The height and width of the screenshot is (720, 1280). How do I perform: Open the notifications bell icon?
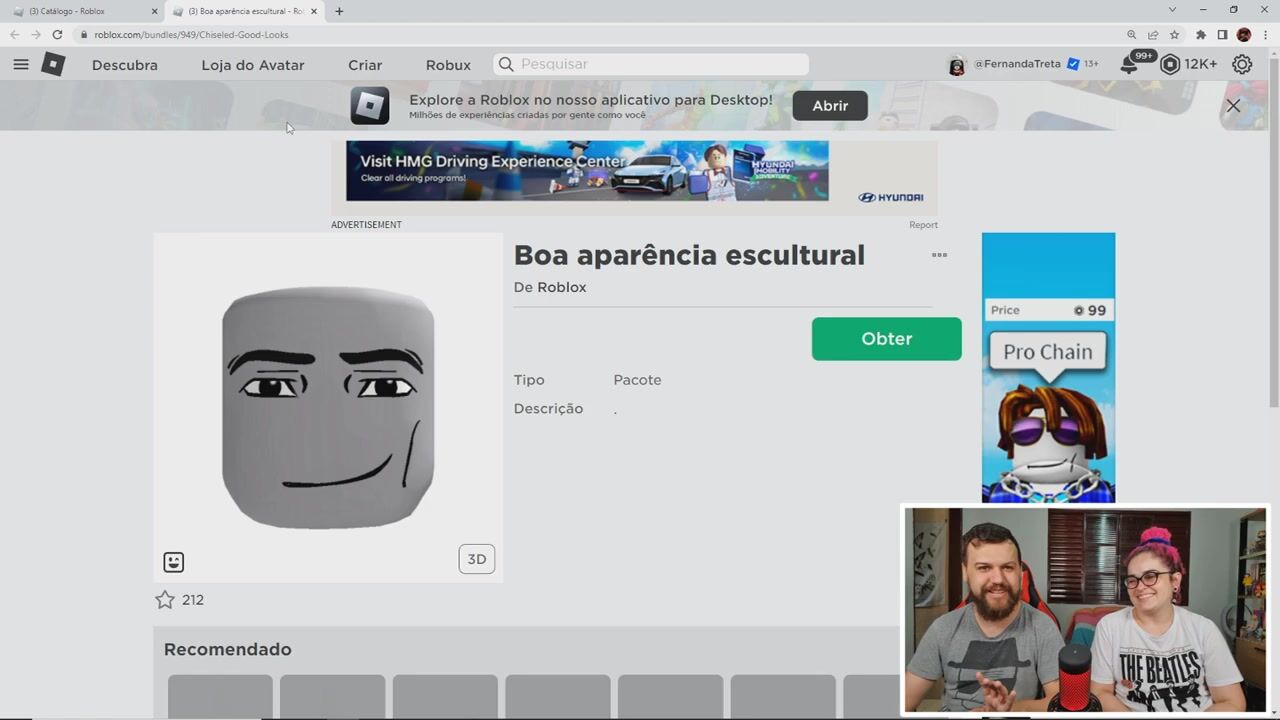[x=1129, y=65]
